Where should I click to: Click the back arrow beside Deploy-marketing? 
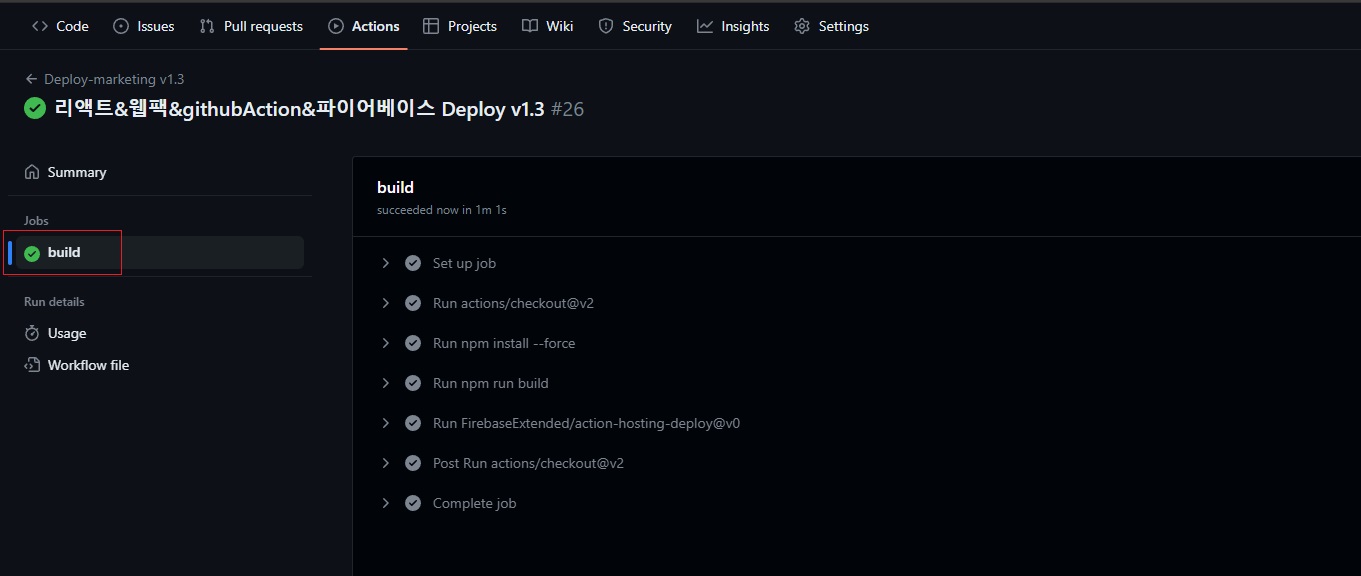[32, 79]
